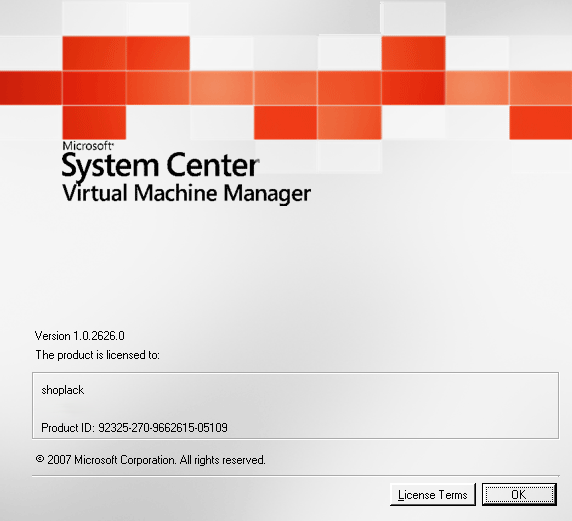572x521 pixels.
Task: Click the 'Product ID:' label text
Action: click(x=68, y=427)
